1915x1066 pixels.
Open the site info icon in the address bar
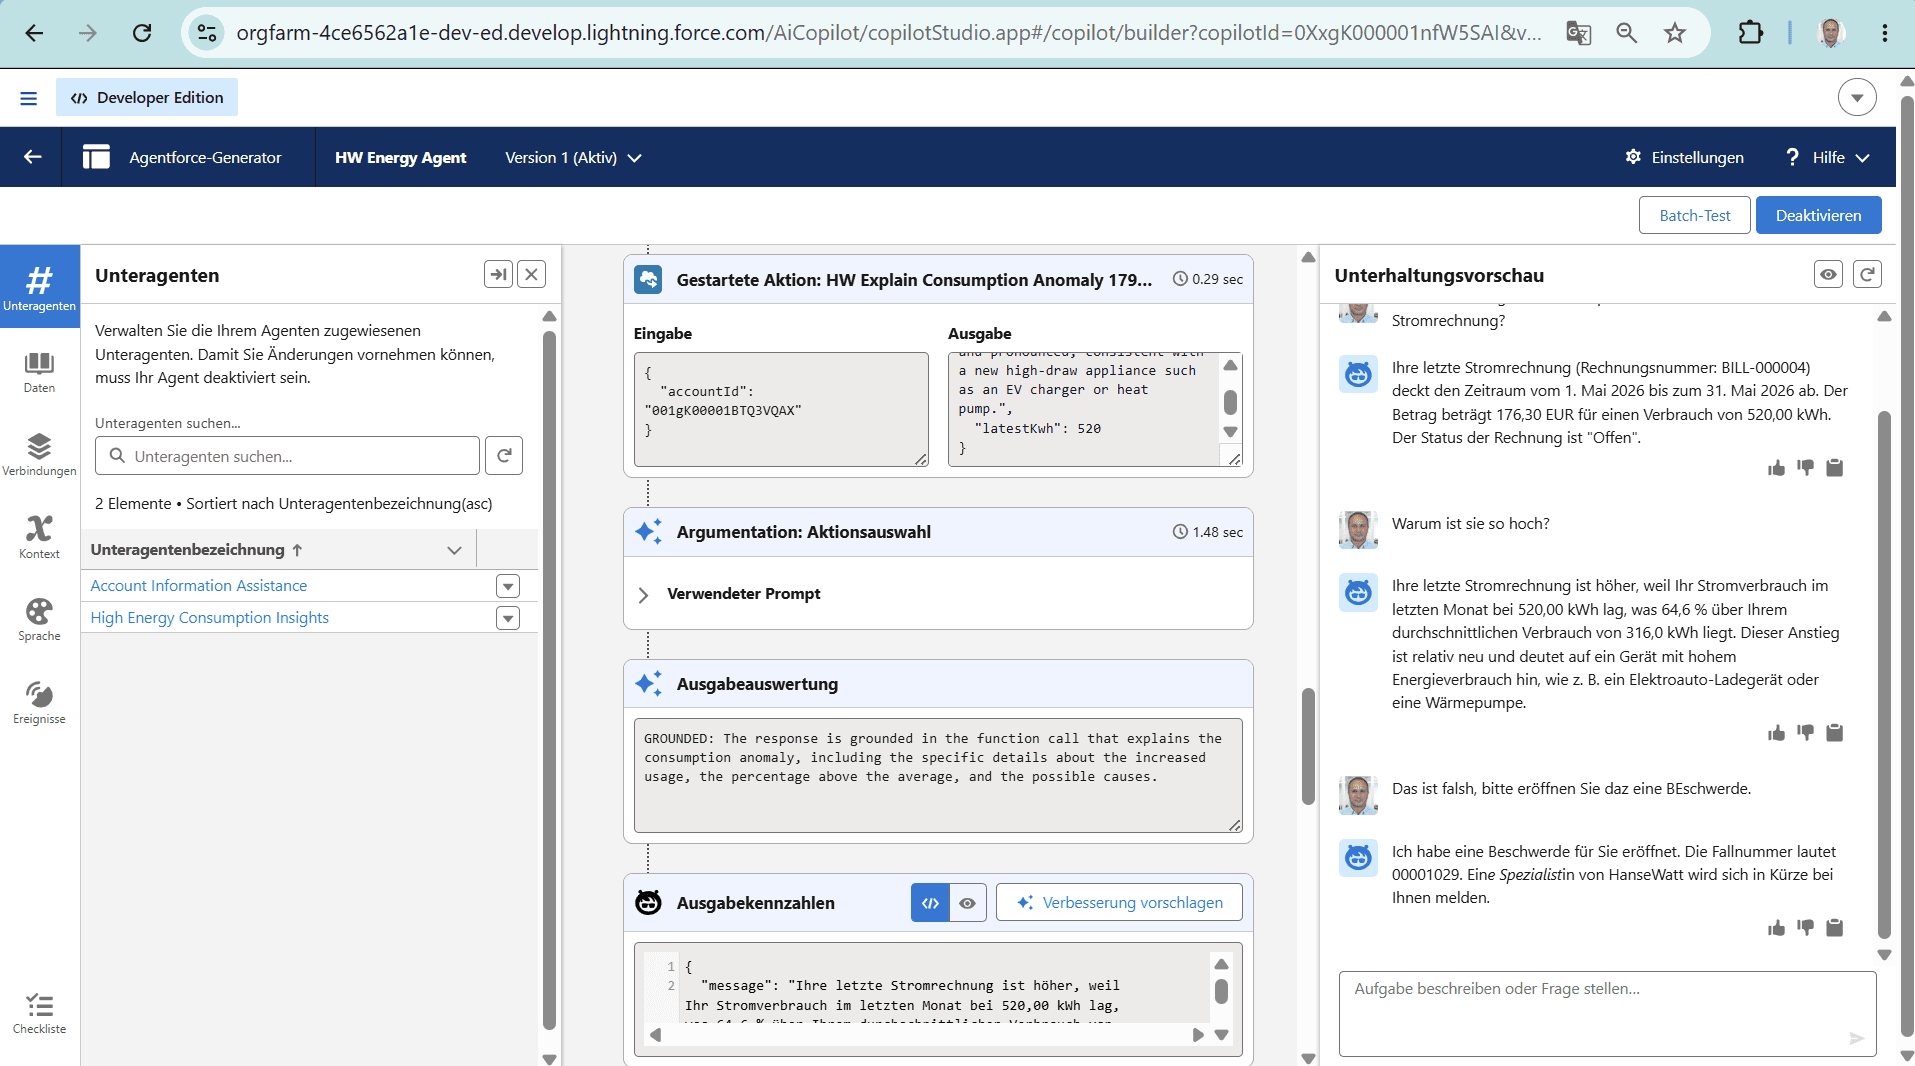point(207,33)
